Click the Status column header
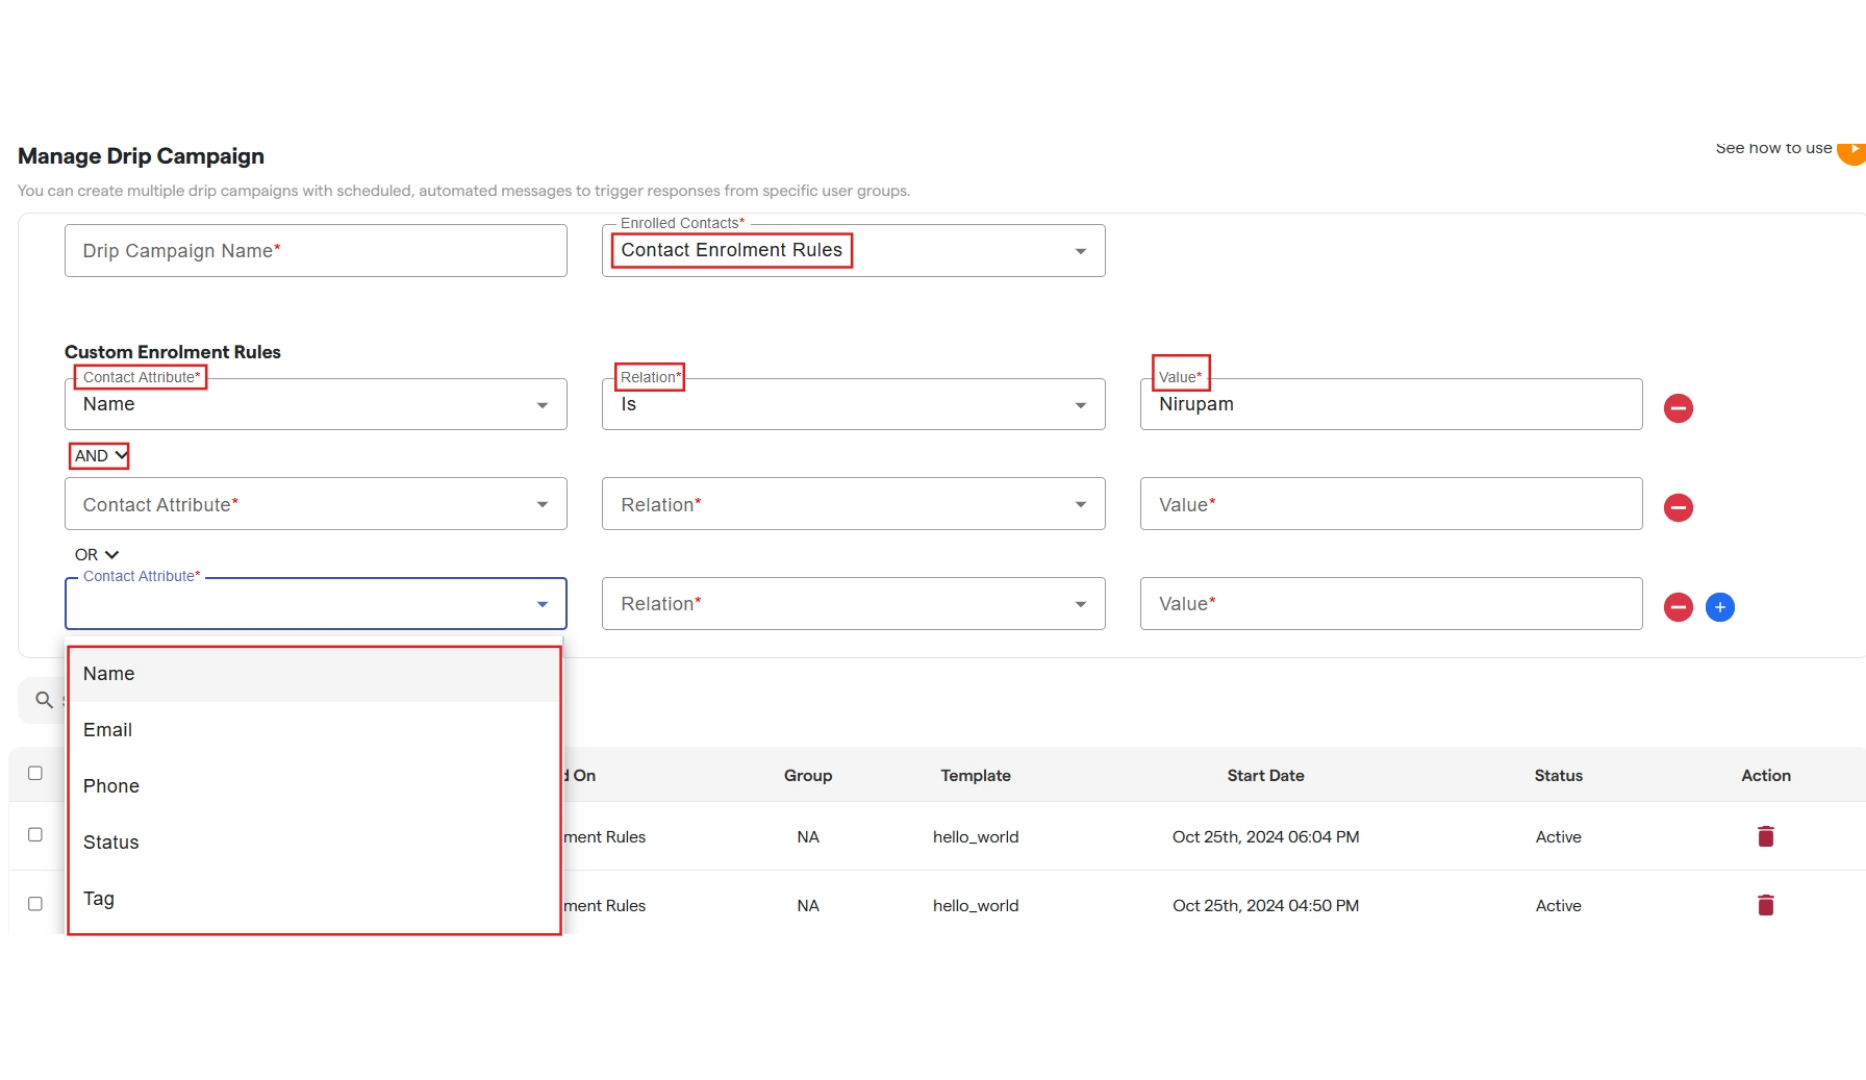 click(1558, 775)
